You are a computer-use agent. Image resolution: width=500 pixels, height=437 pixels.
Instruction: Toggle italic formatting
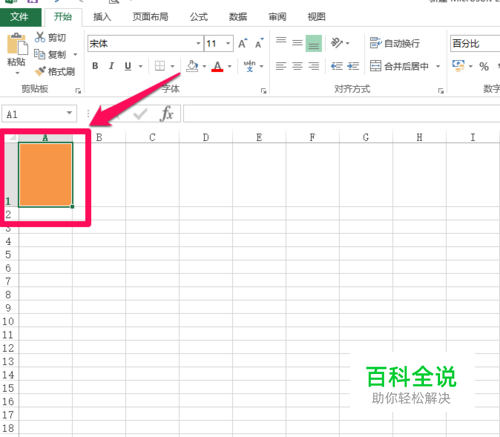coord(111,66)
